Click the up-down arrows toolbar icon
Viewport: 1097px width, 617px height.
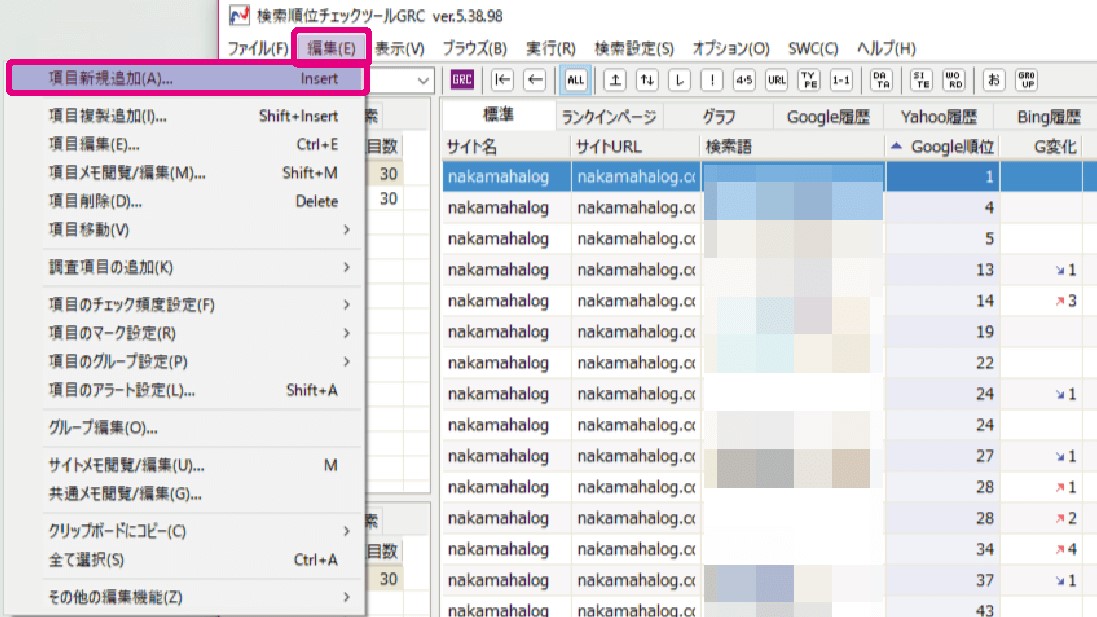click(x=647, y=80)
